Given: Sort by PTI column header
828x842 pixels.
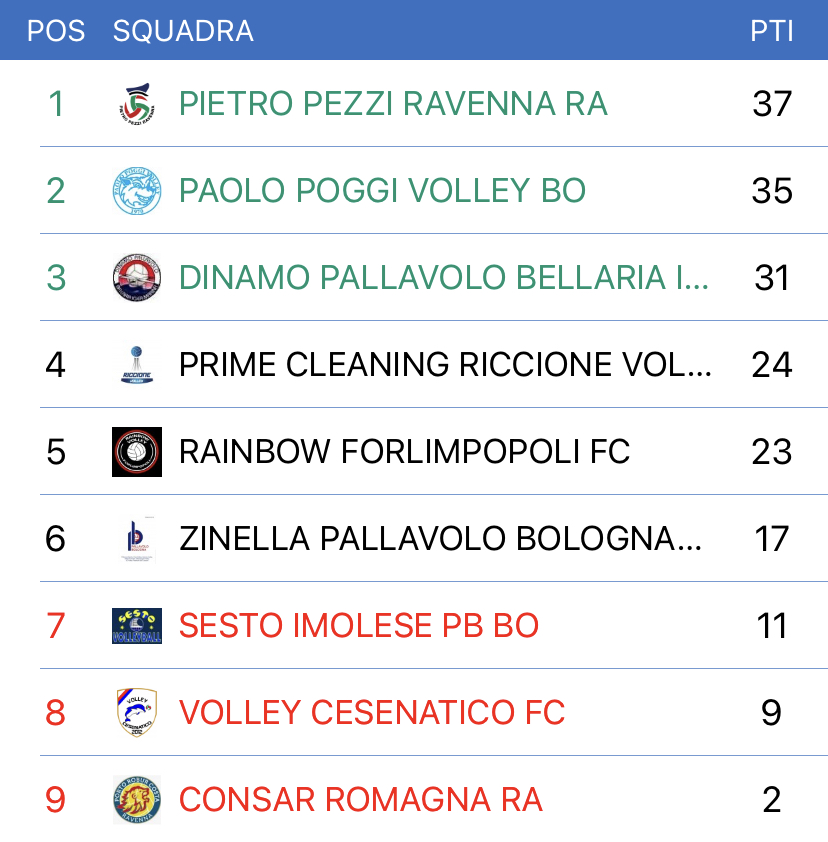Looking at the screenshot, I should pos(772,31).
